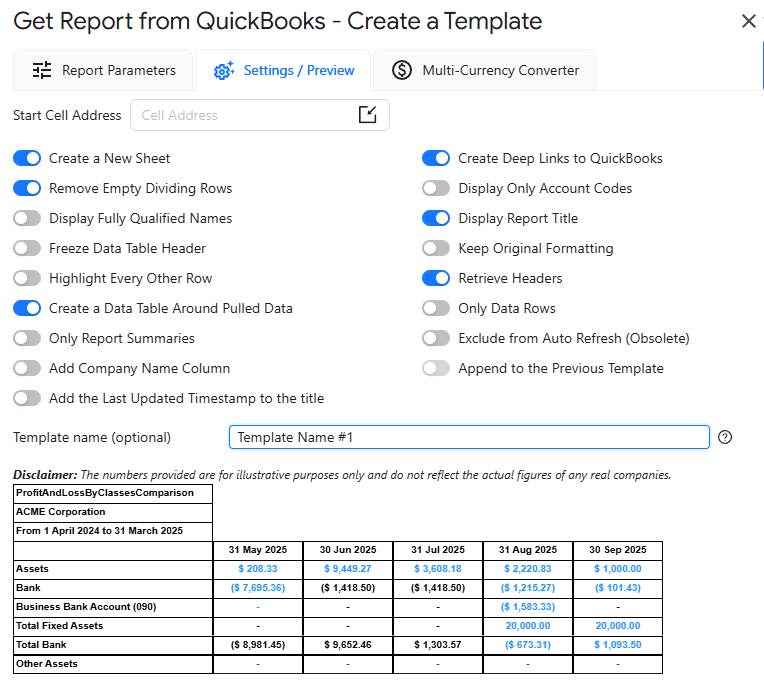The height and width of the screenshot is (686, 764).
Task: Open the Multi-Currency Converter tab
Action: 485,70
